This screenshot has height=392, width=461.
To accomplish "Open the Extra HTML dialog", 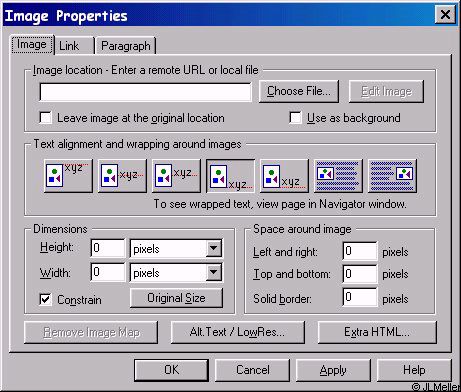I will point(377,332).
